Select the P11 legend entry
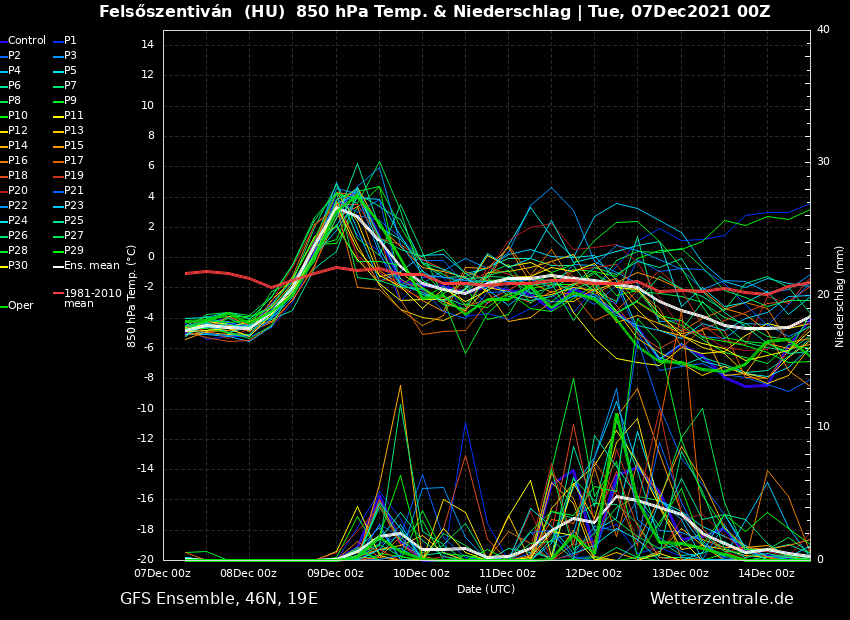The height and width of the screenshot is (620, 850). 73,116
